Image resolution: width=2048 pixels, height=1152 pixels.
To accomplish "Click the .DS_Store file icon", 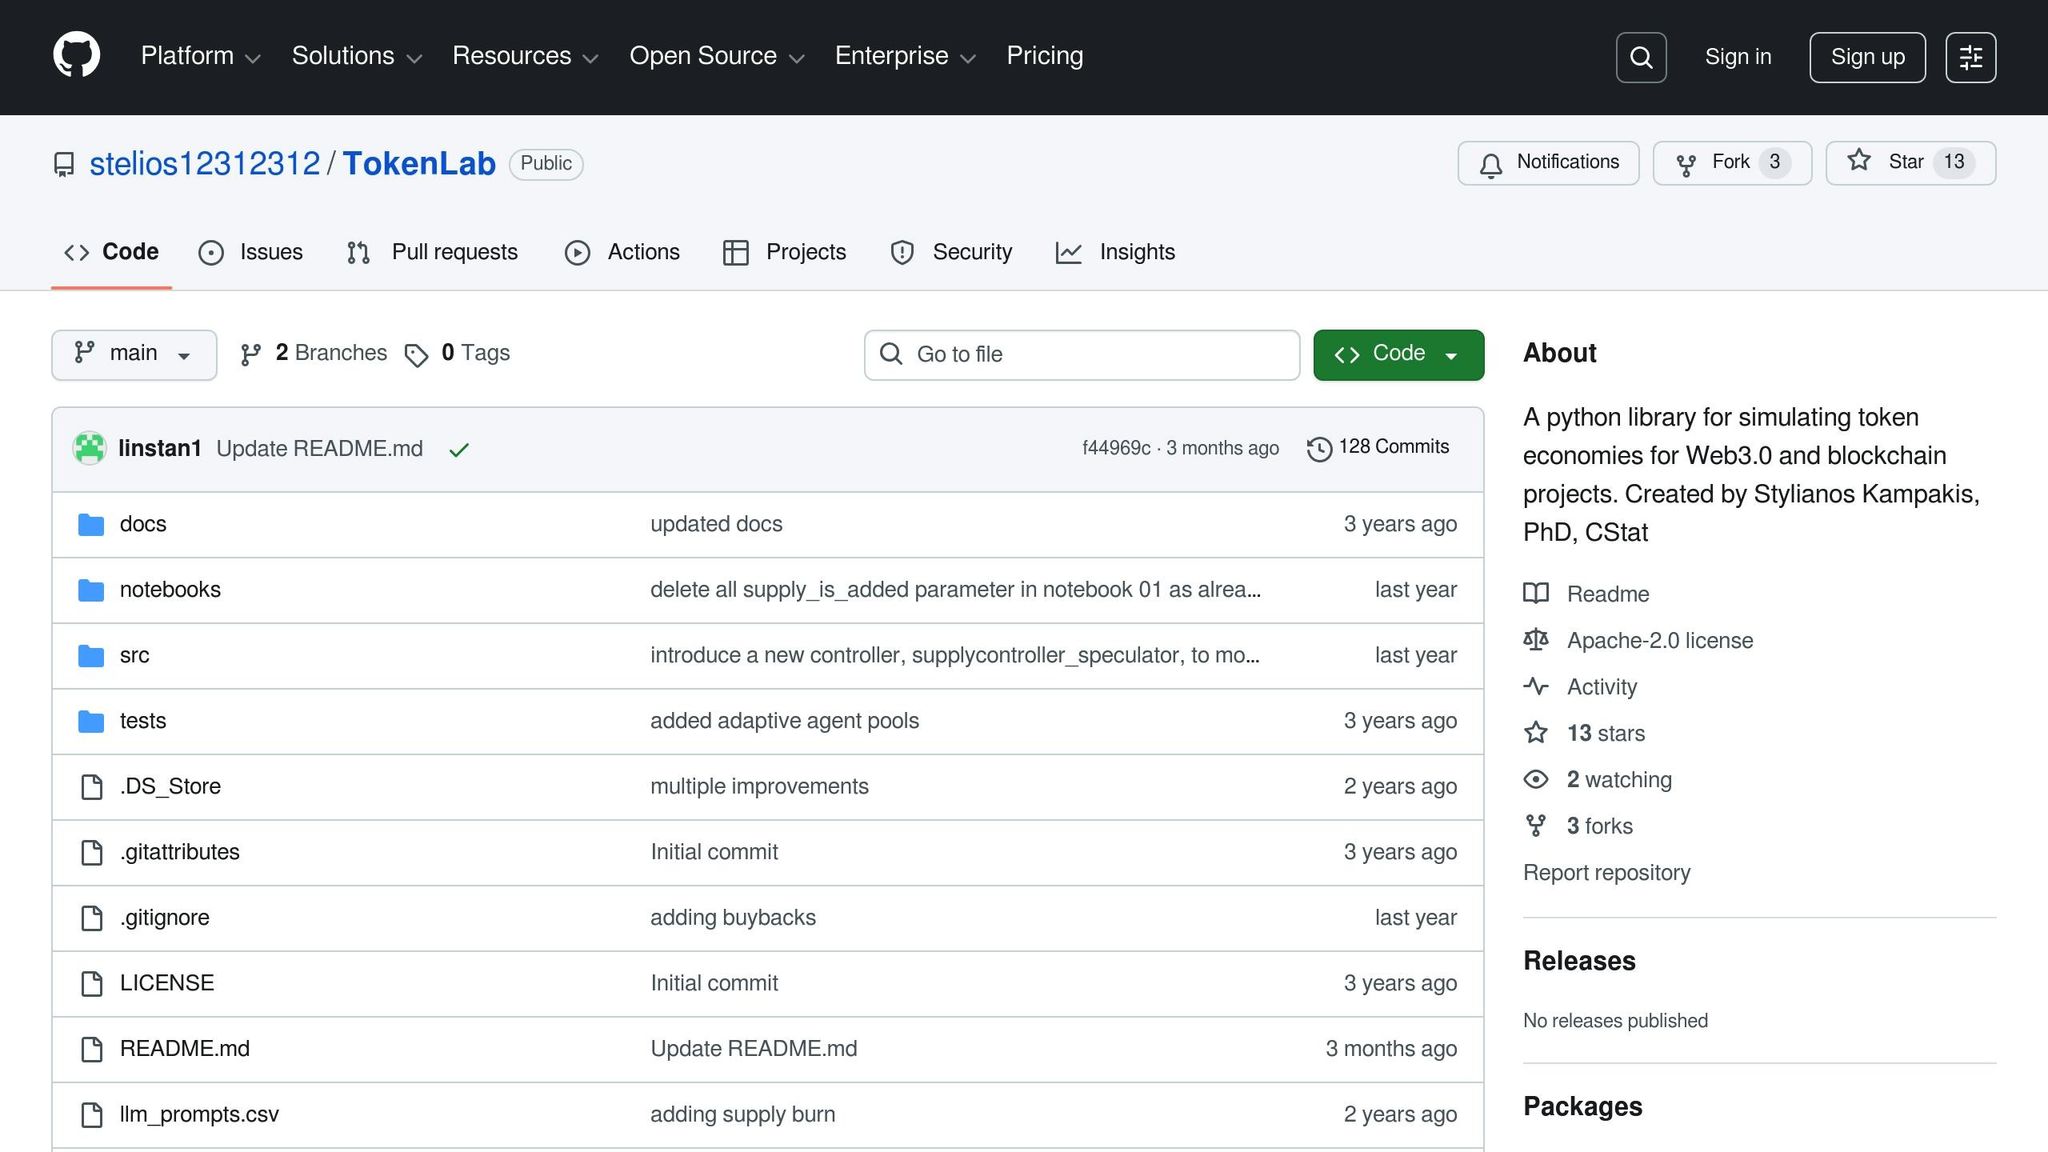I will pyautogui.click(x=92, y=787).
